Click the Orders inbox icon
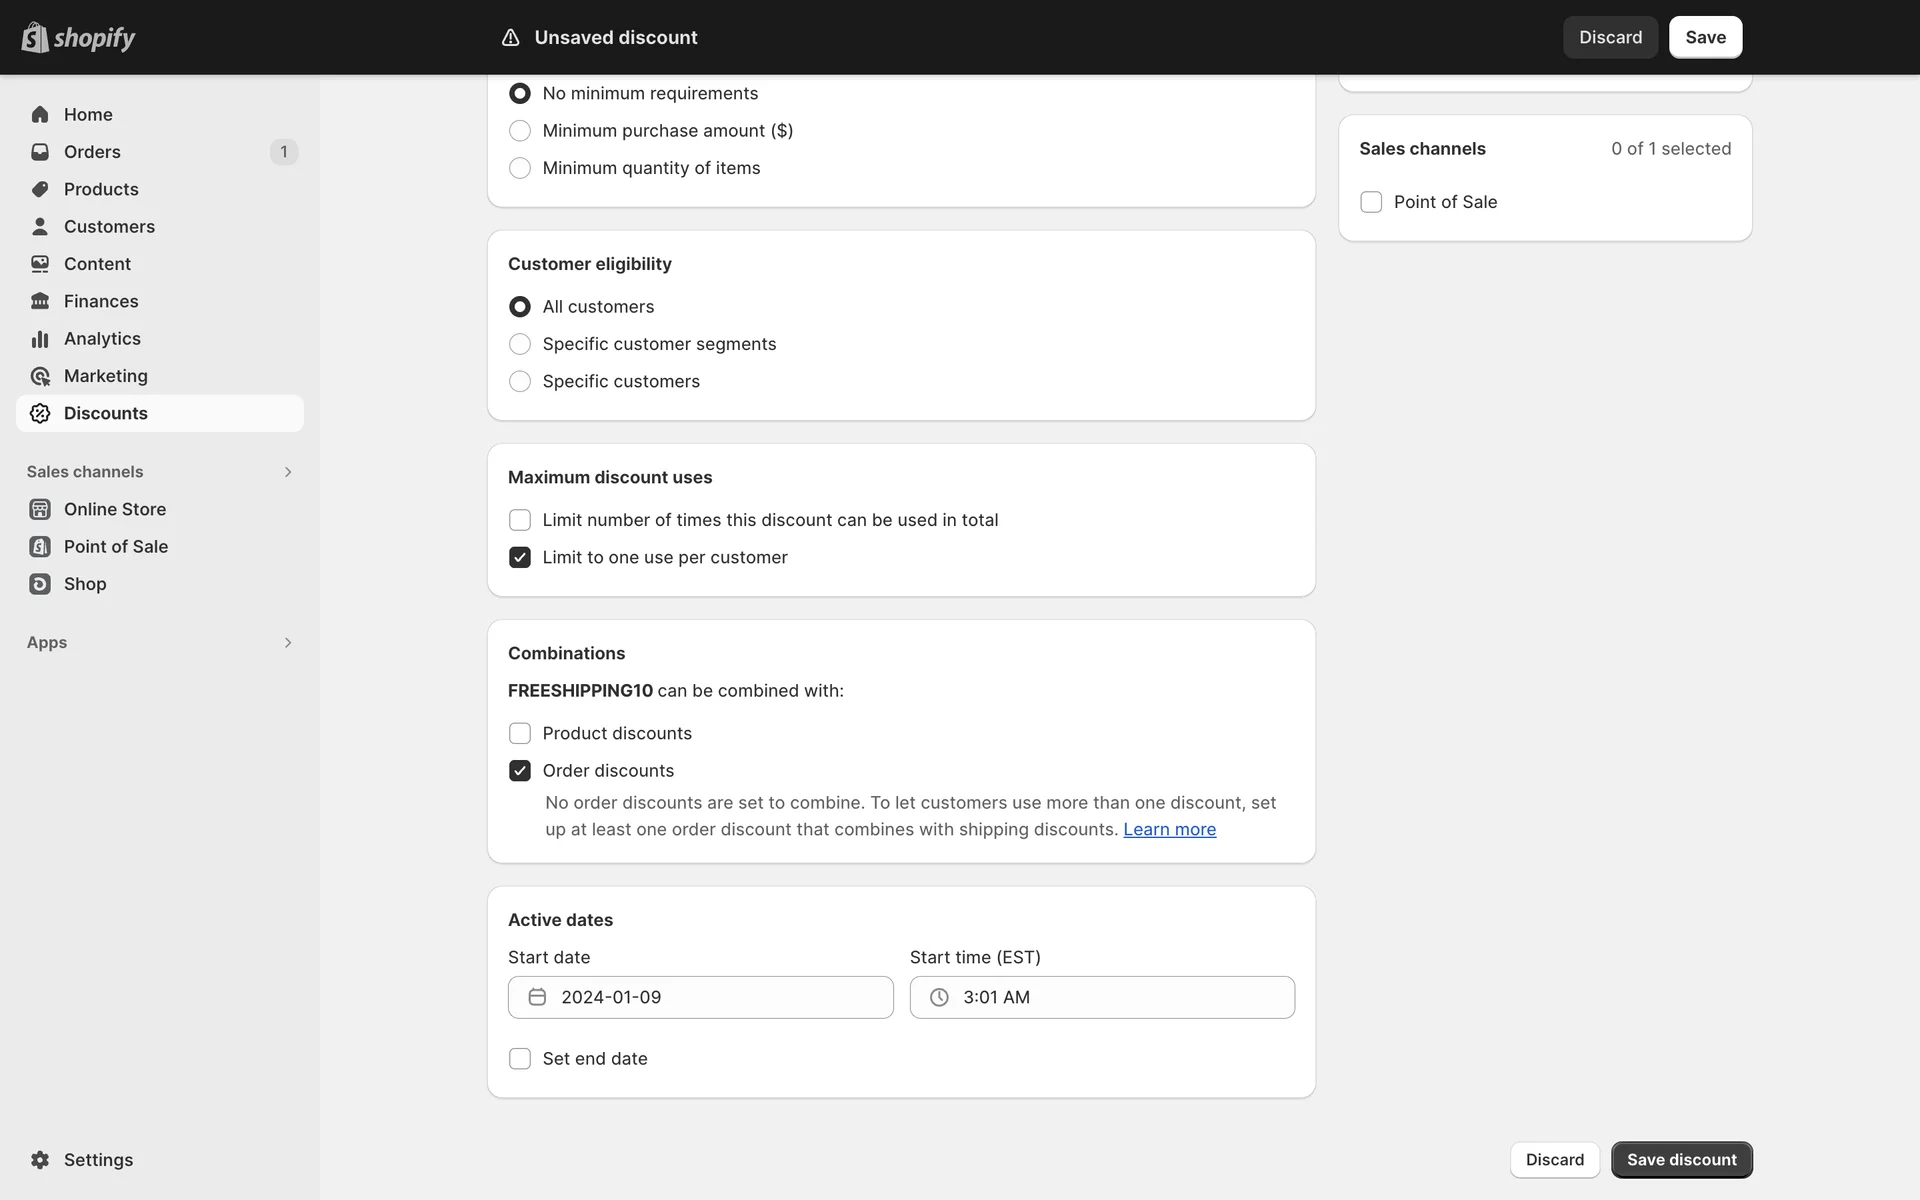This screenshot has width=1920, height=1200. [40, 152]
